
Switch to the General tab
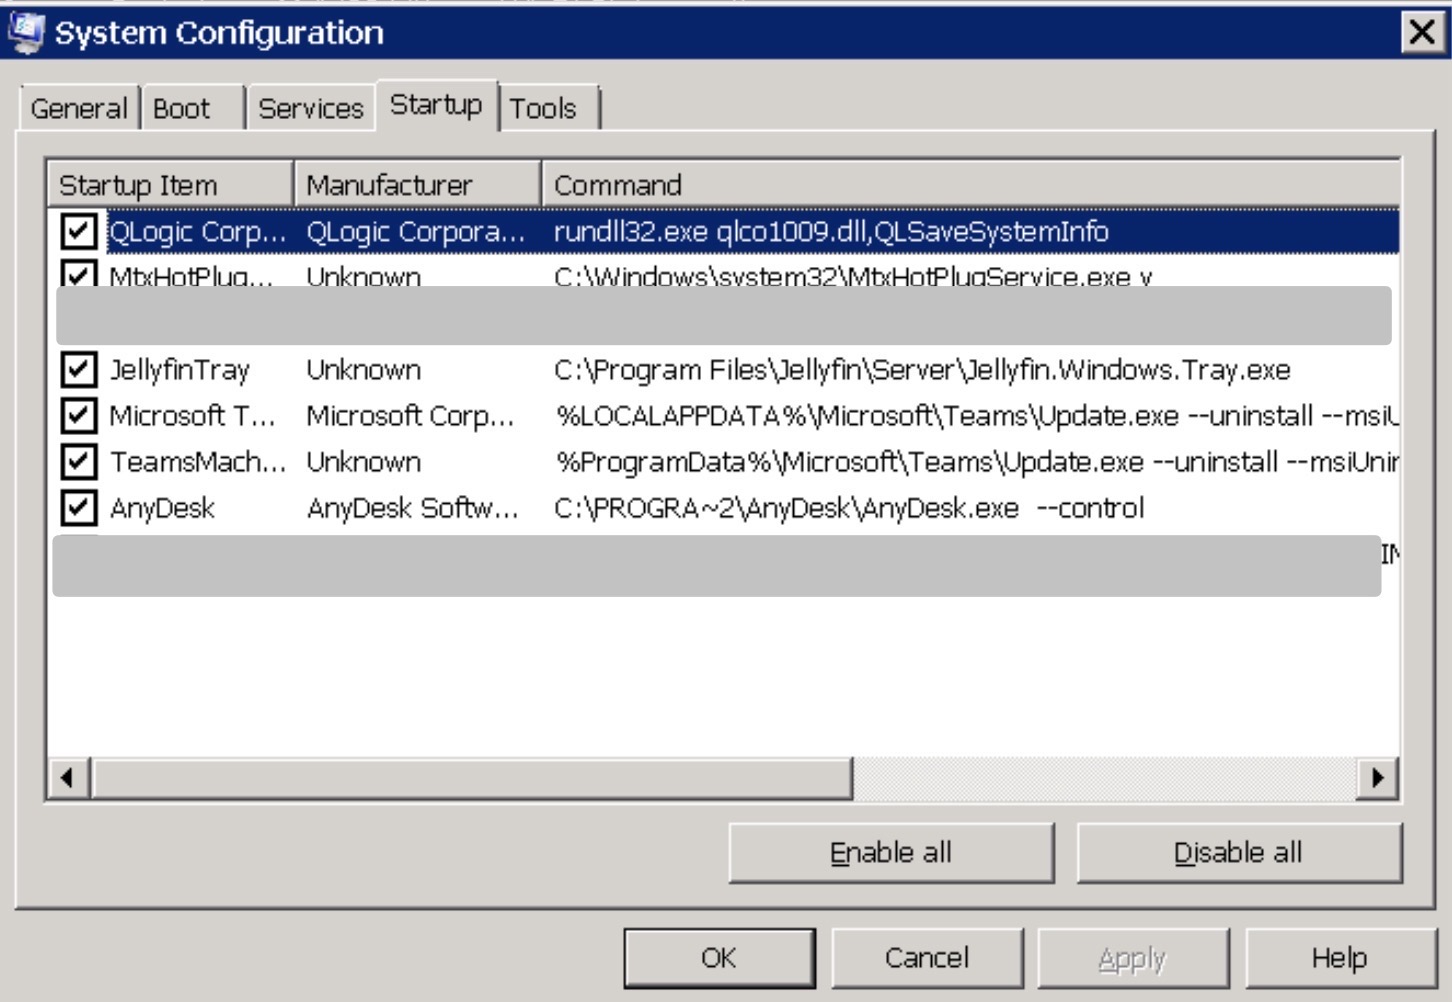click(79, 108)
